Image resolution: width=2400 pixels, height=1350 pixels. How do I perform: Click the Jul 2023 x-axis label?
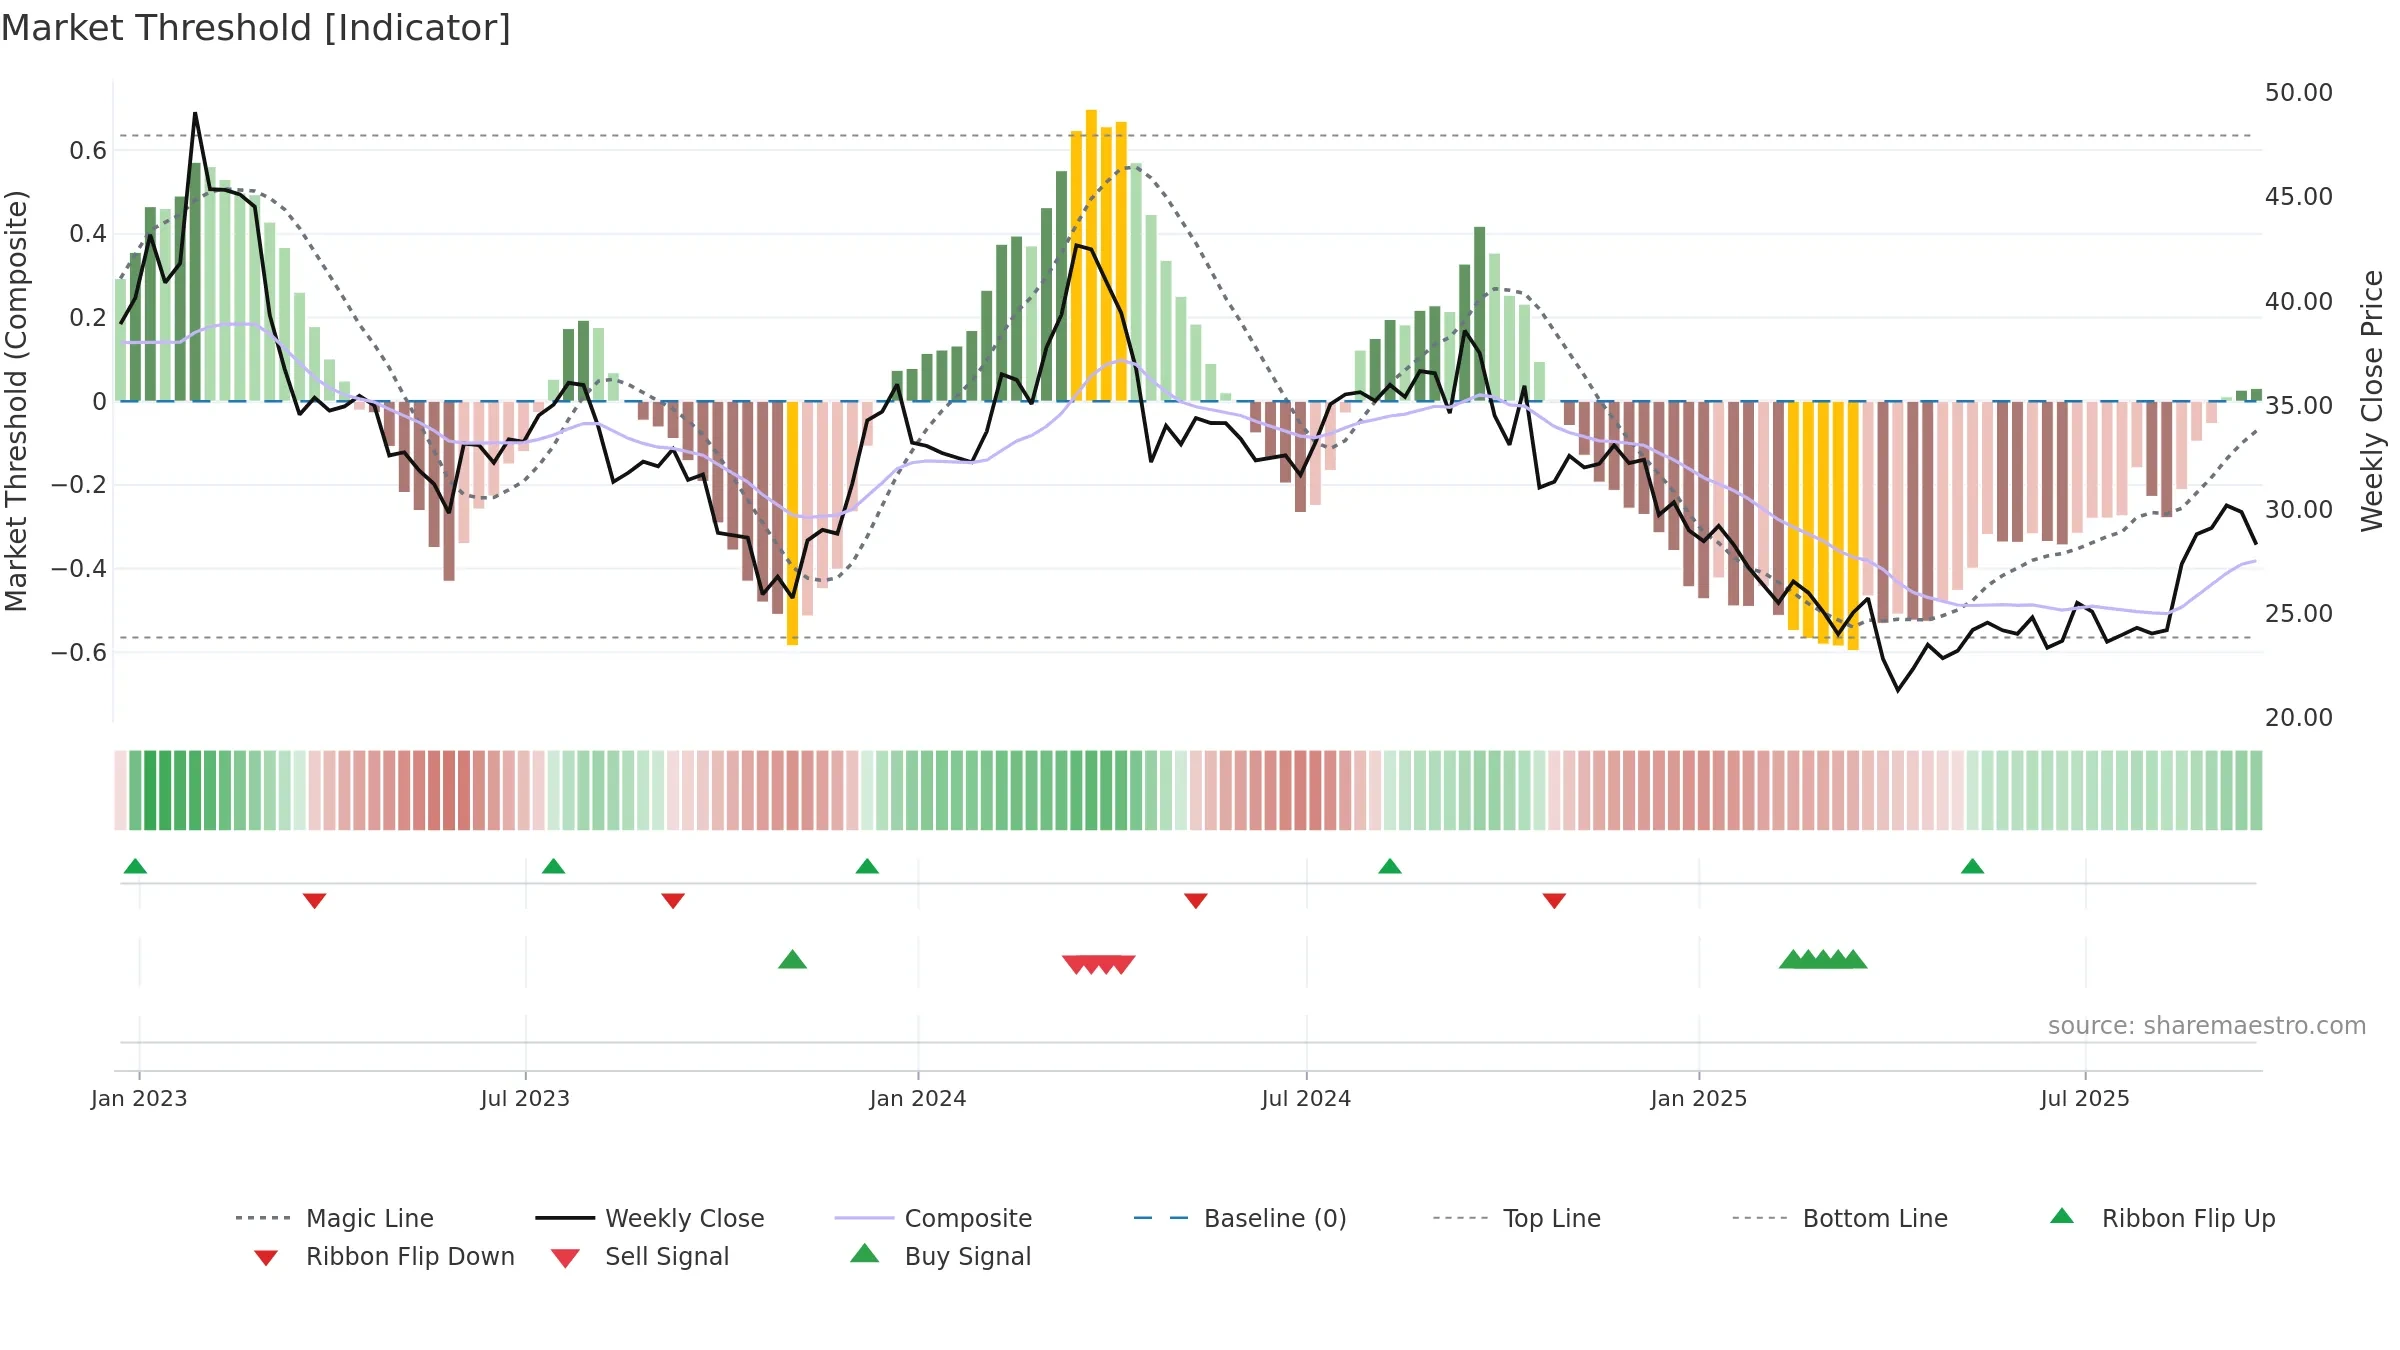pos(525,1099)
